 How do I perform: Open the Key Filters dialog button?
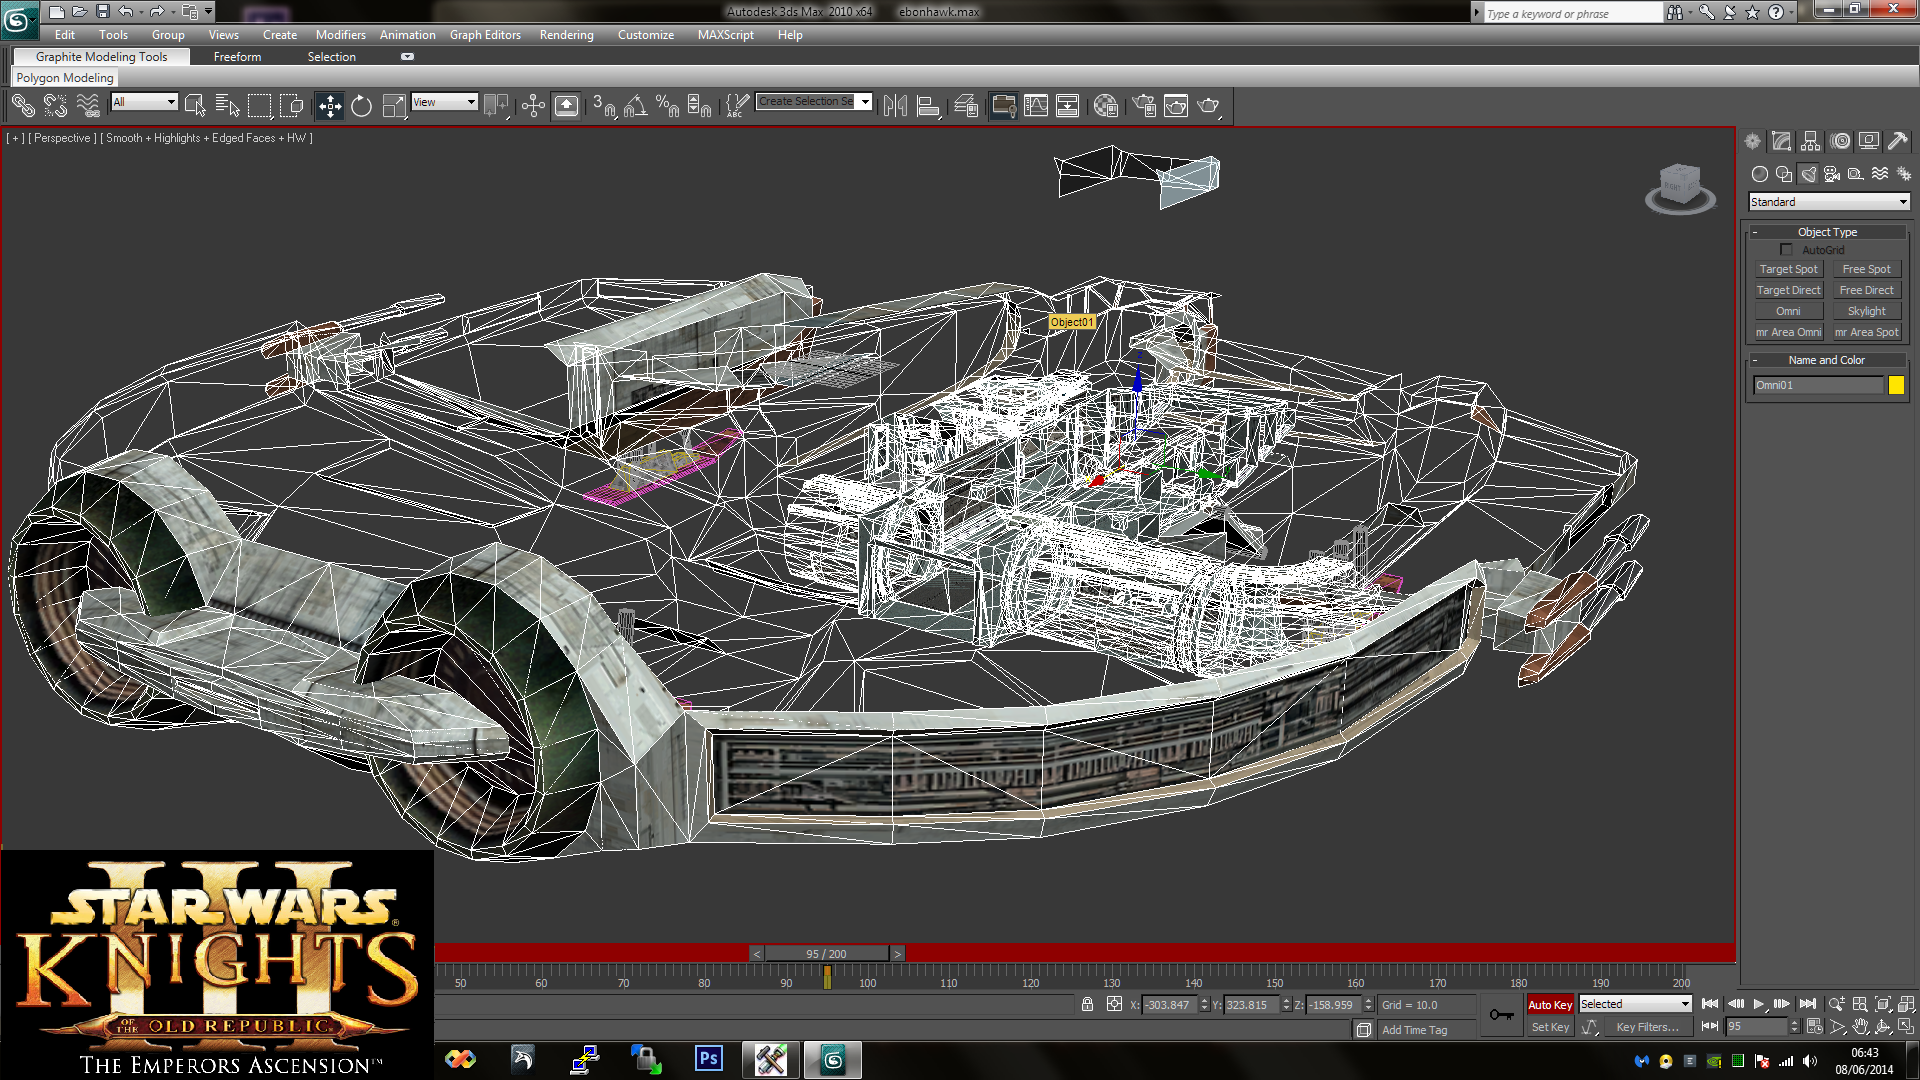click(1647, 1027)
